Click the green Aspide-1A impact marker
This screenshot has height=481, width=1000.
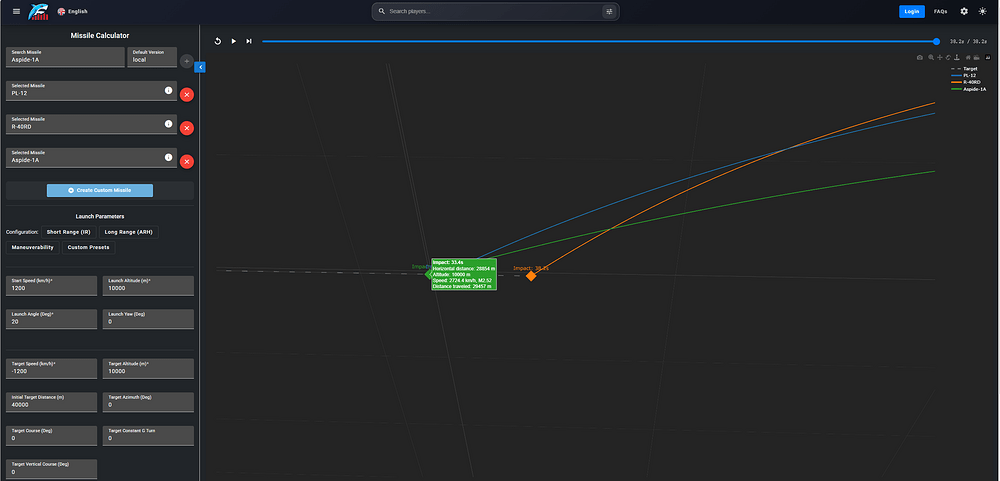point(428,274)
